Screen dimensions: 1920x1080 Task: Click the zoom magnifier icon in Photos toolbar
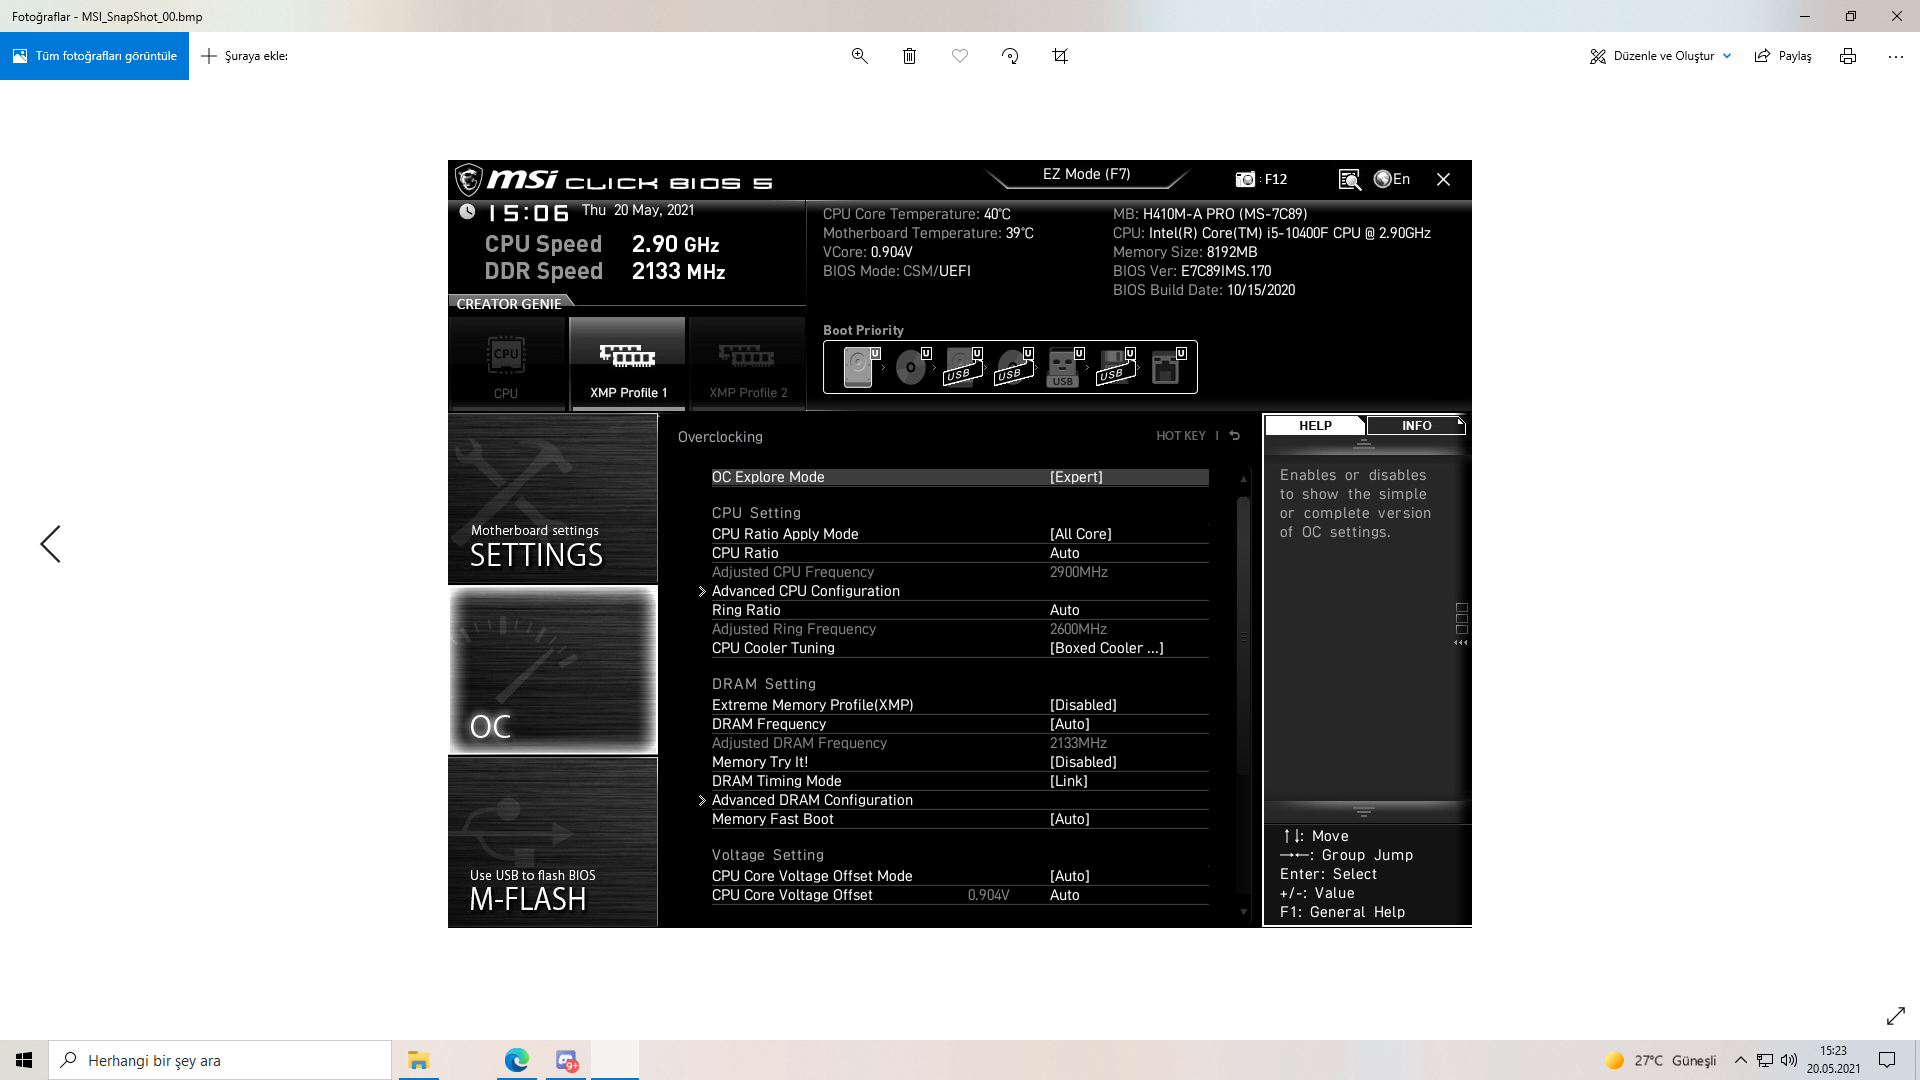point(859,56)
